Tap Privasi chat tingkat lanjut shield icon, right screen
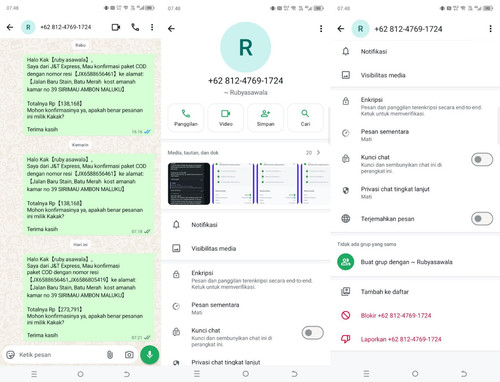500x382 pixels. click(346, 190)
